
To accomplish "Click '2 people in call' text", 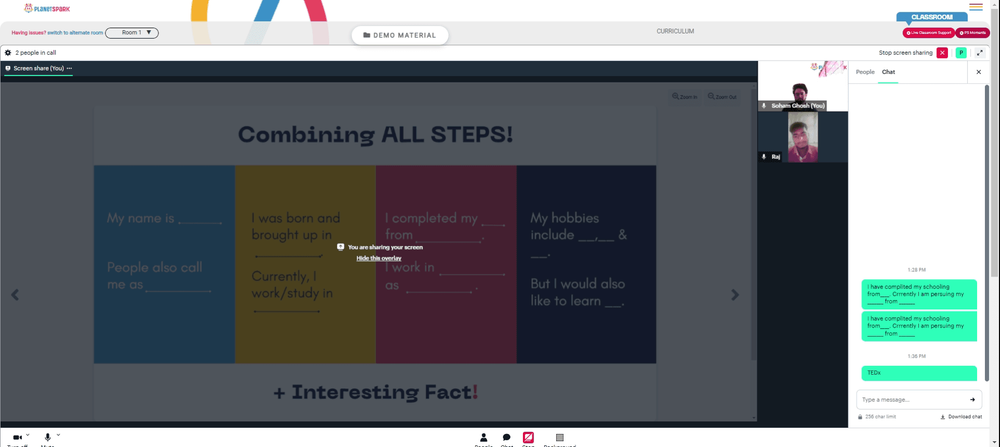I will coord(36,53).
